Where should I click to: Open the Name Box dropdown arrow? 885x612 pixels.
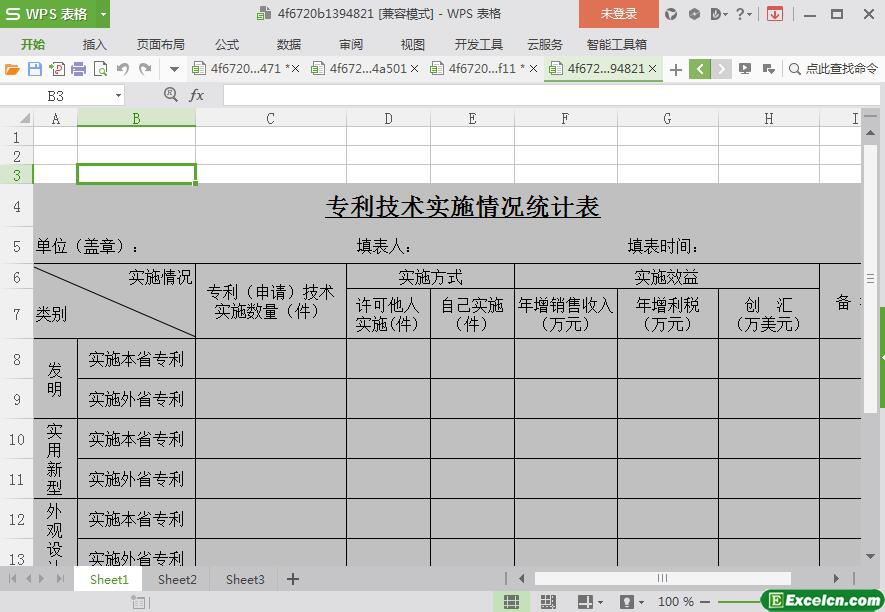pyautogui.click(x=118, y=95)
